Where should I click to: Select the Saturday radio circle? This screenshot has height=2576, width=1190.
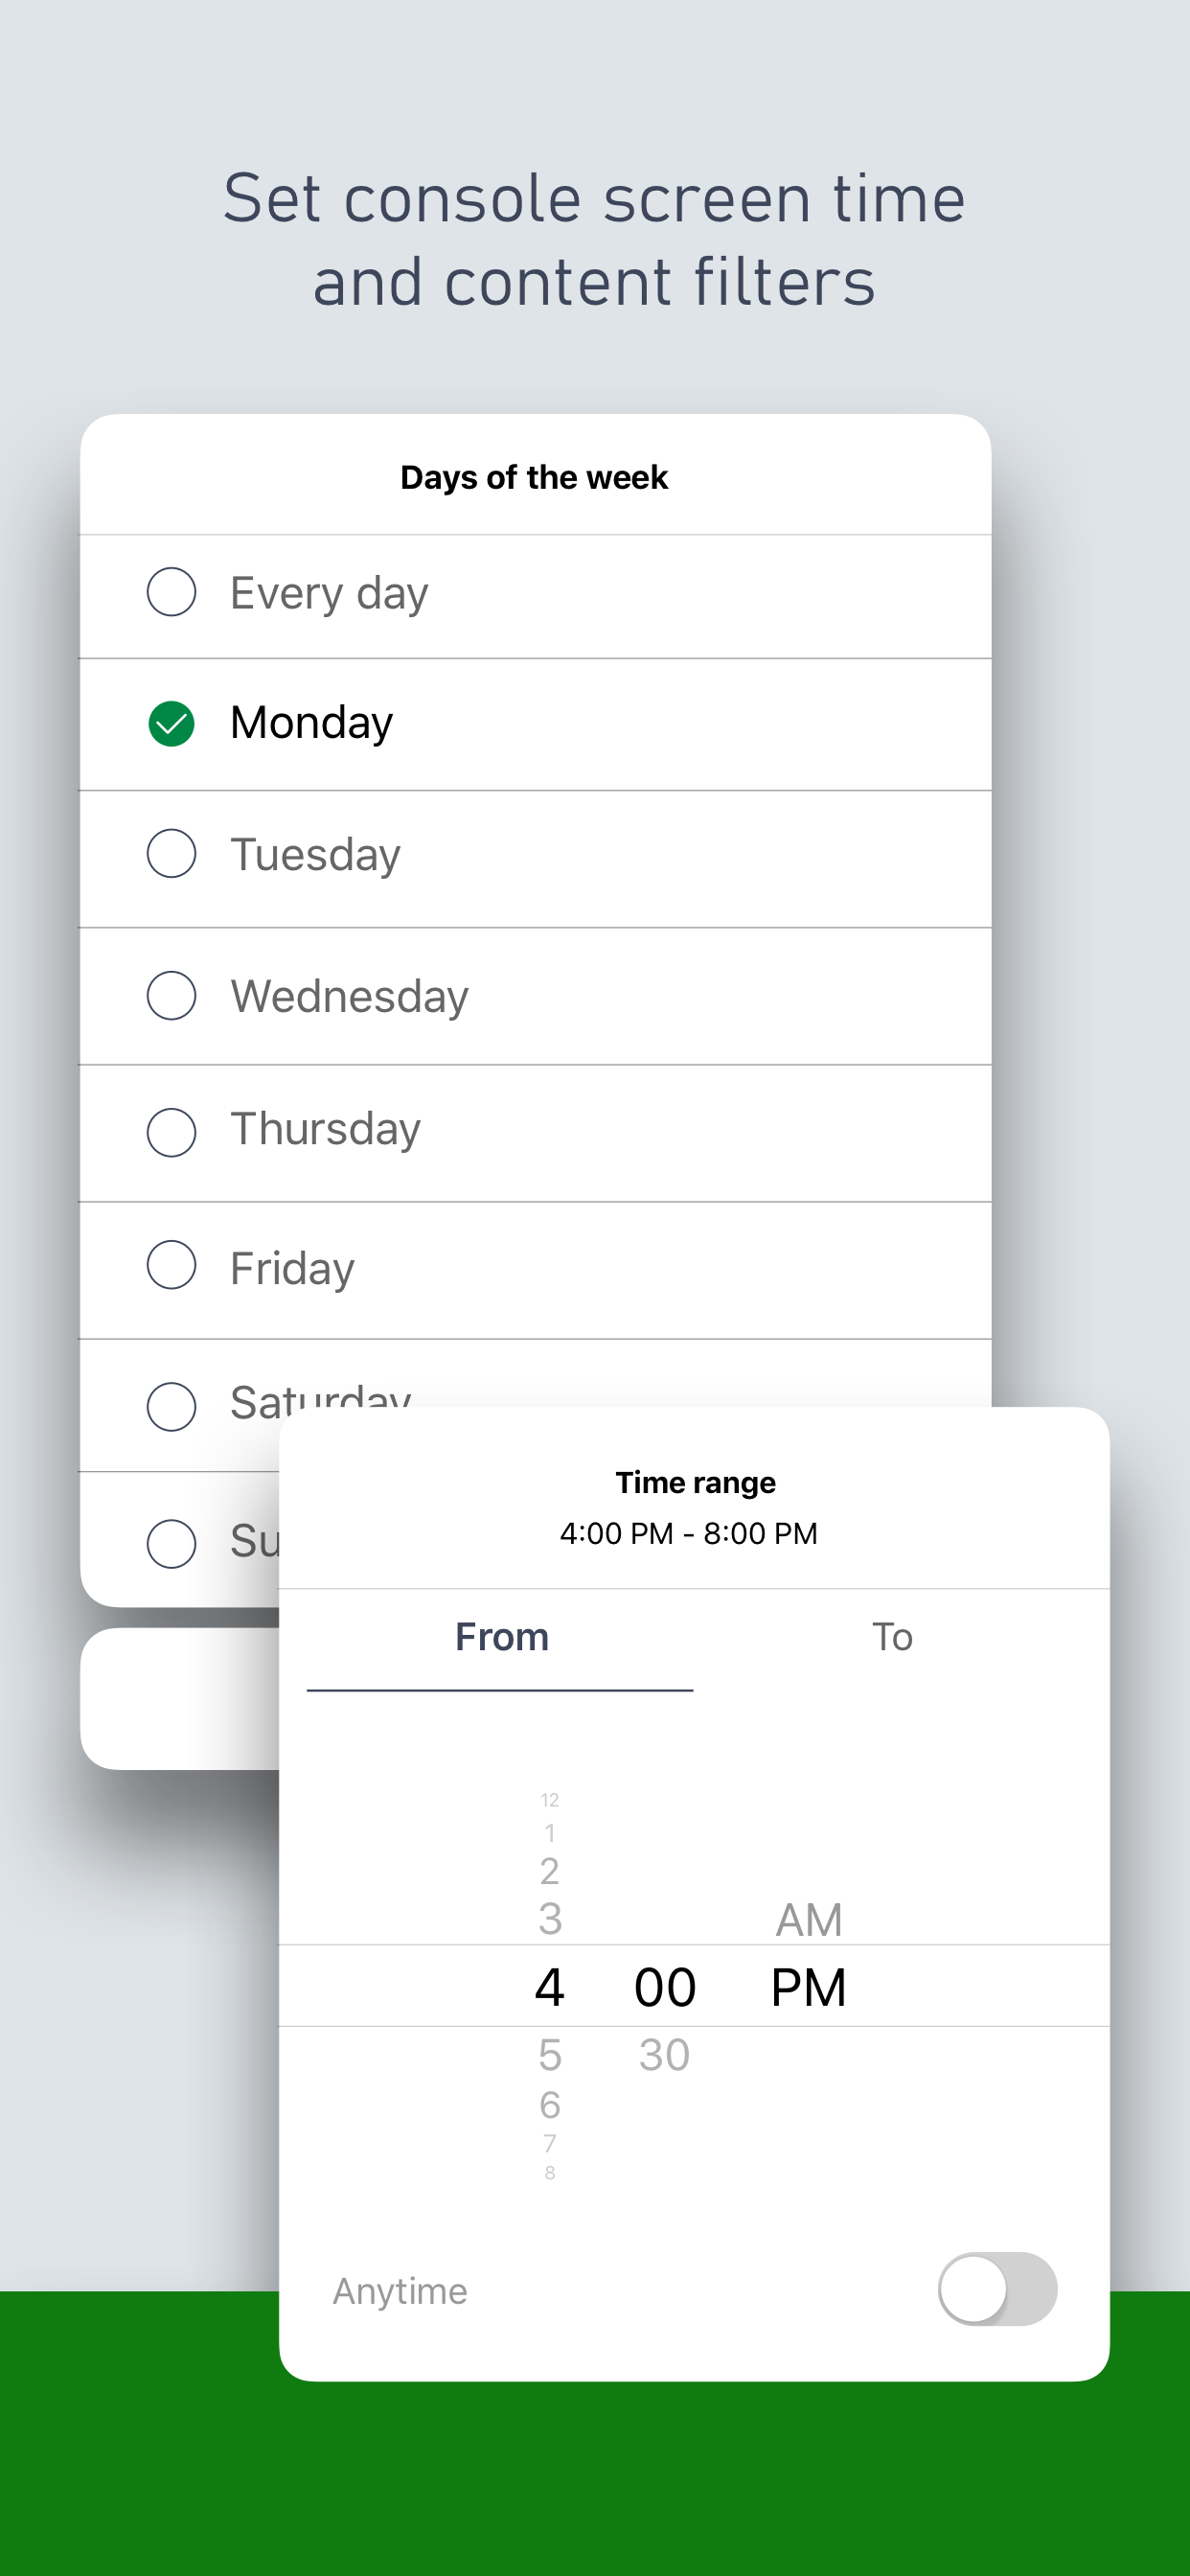171,1406
